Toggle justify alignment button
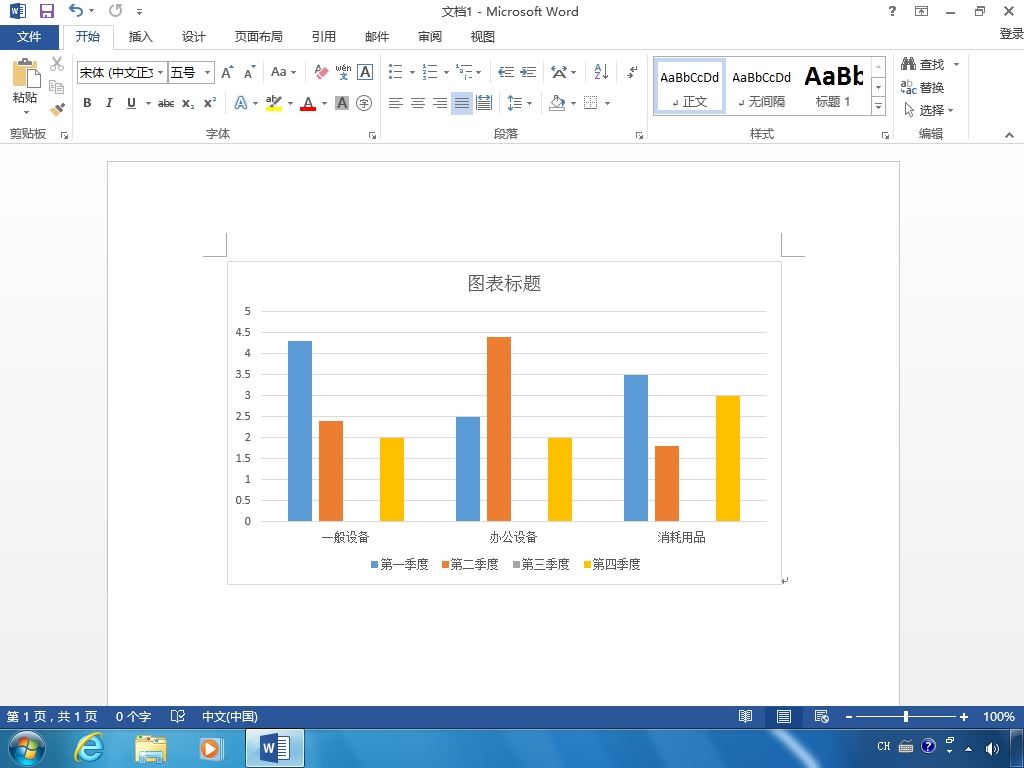The width and height of the screenshot is (1024, 768). tap(462, 103)
